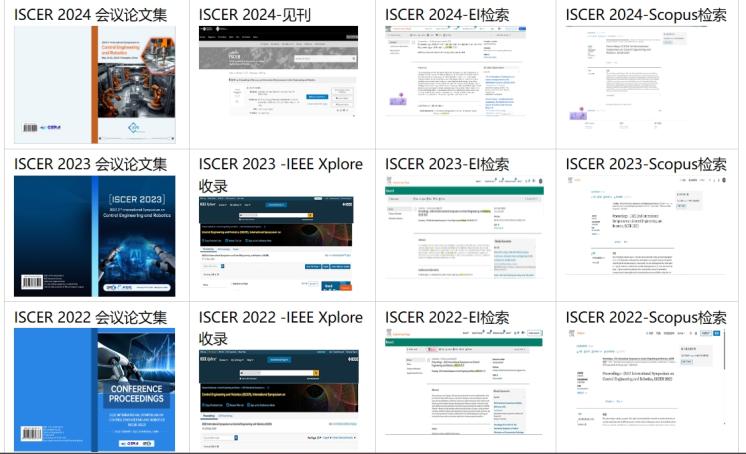Select the 'ISCER 2022-EI检索' heading text

coord(447,317)
